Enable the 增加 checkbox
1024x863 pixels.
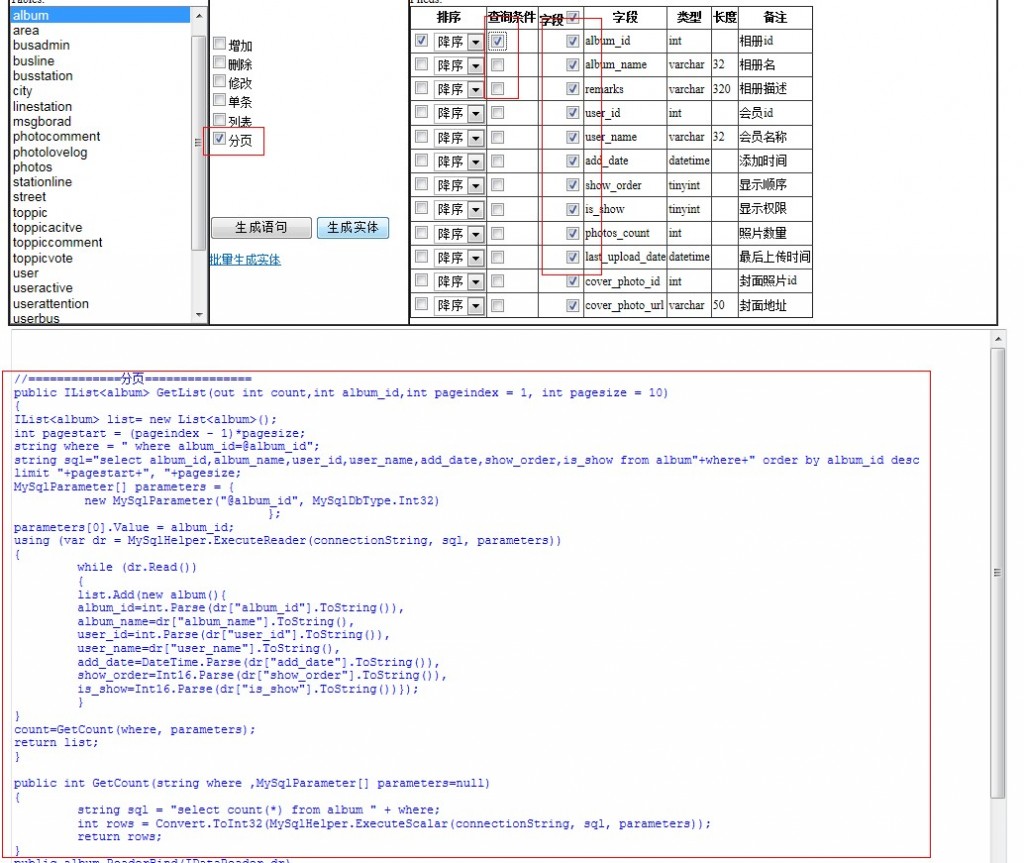(219, 44)
